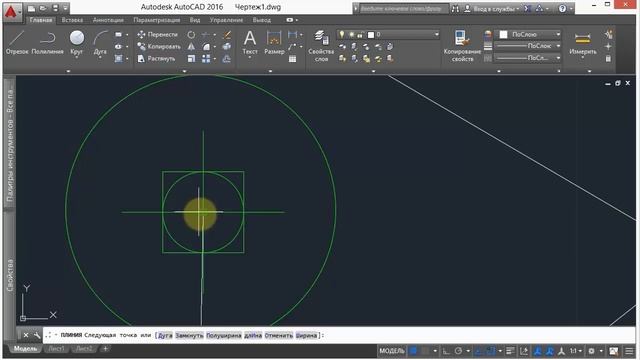Click the New file quick-access icon

[31, 8]
